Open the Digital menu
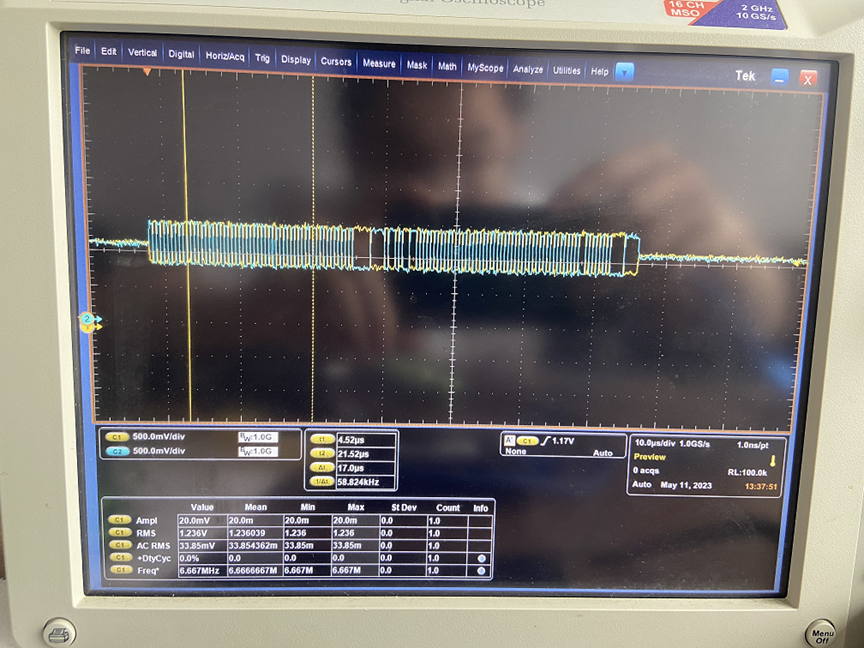This screenshot has height=648, width=864. coord(181,54)
